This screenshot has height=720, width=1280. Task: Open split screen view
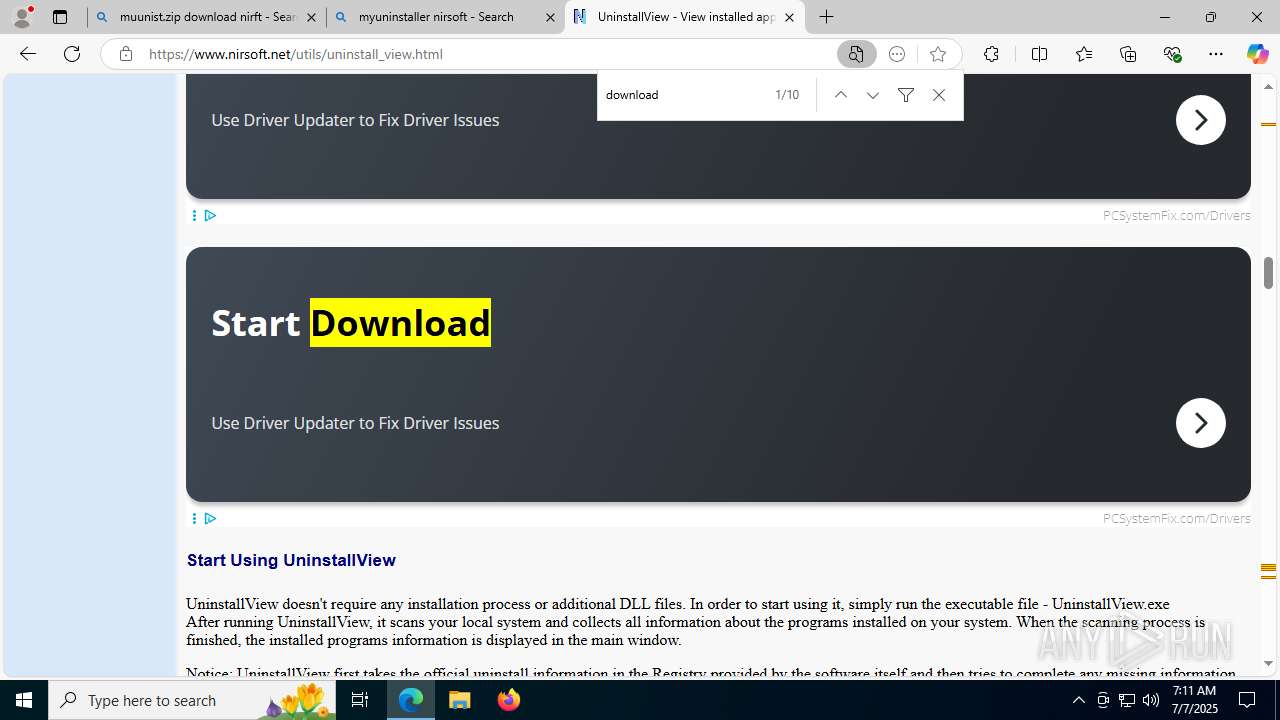point(1039,54)
